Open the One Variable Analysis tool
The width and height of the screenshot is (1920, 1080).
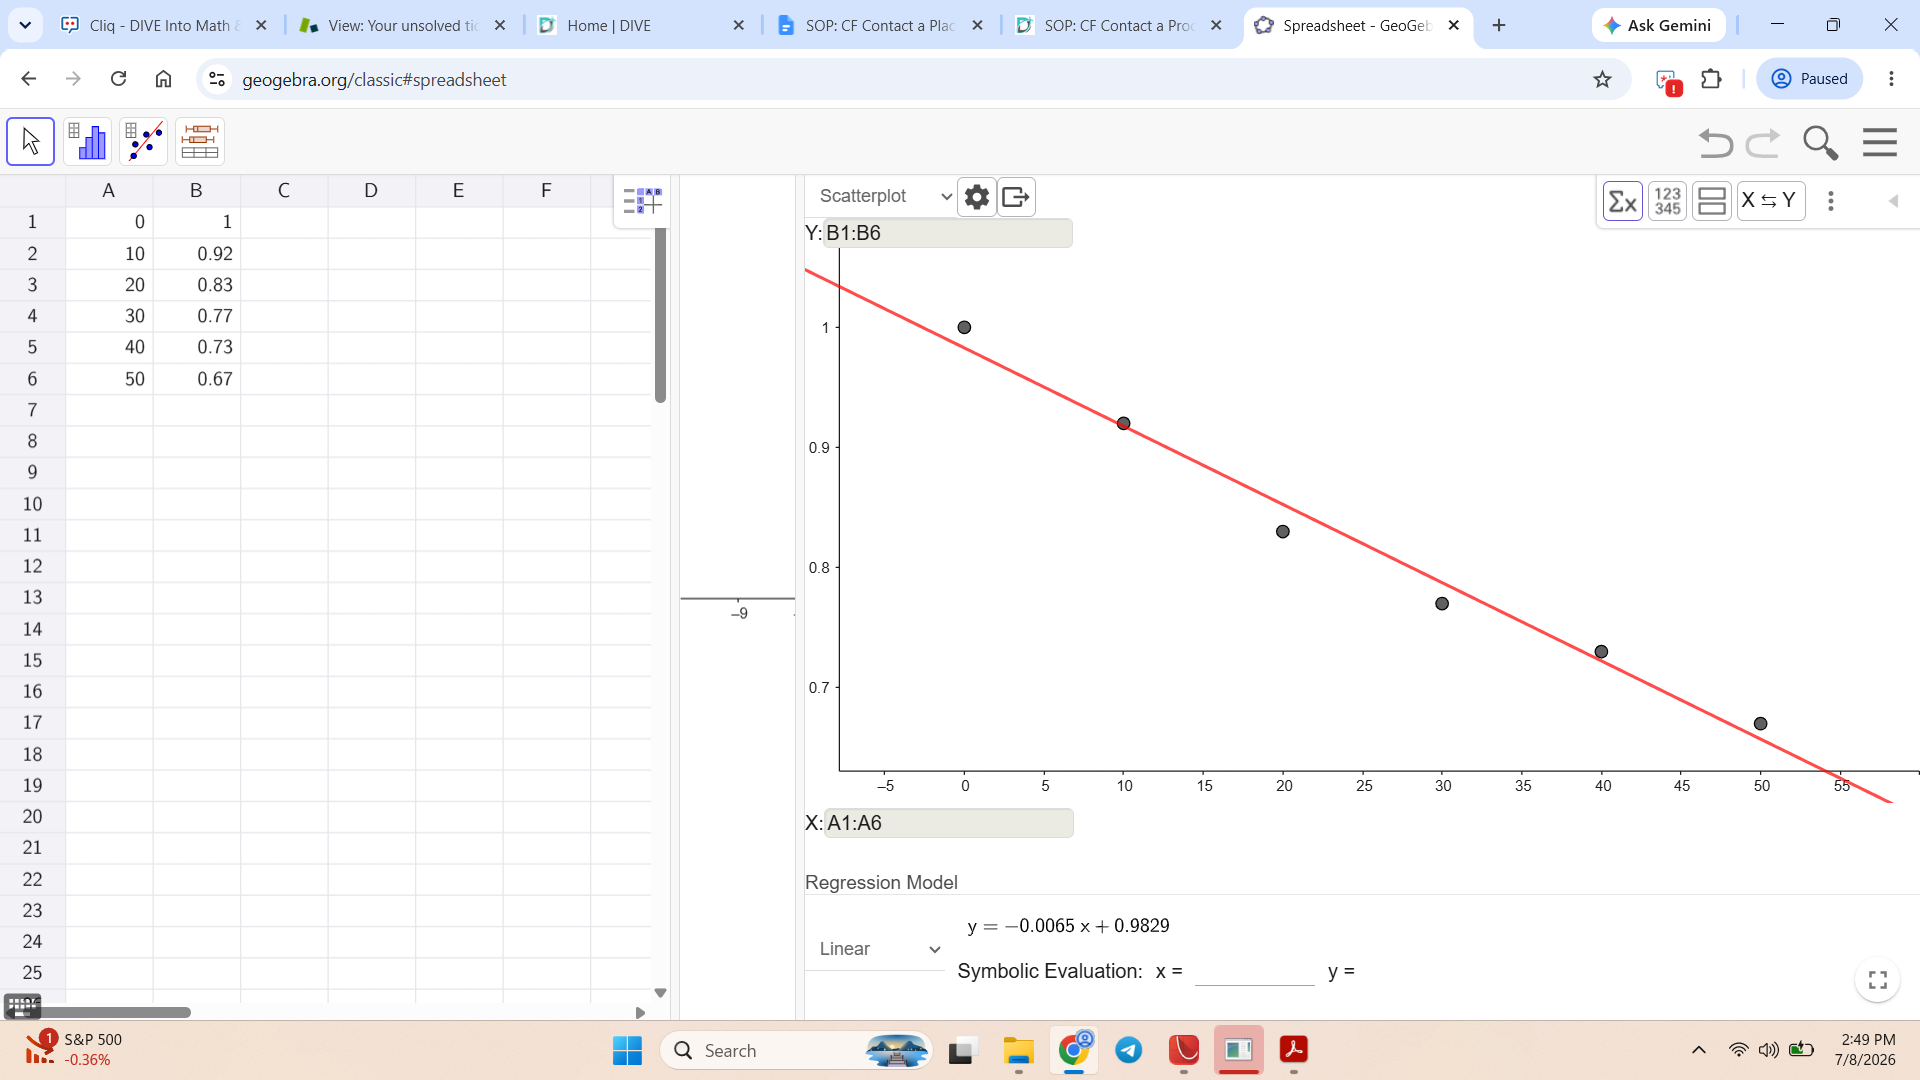tap(87, 141)
